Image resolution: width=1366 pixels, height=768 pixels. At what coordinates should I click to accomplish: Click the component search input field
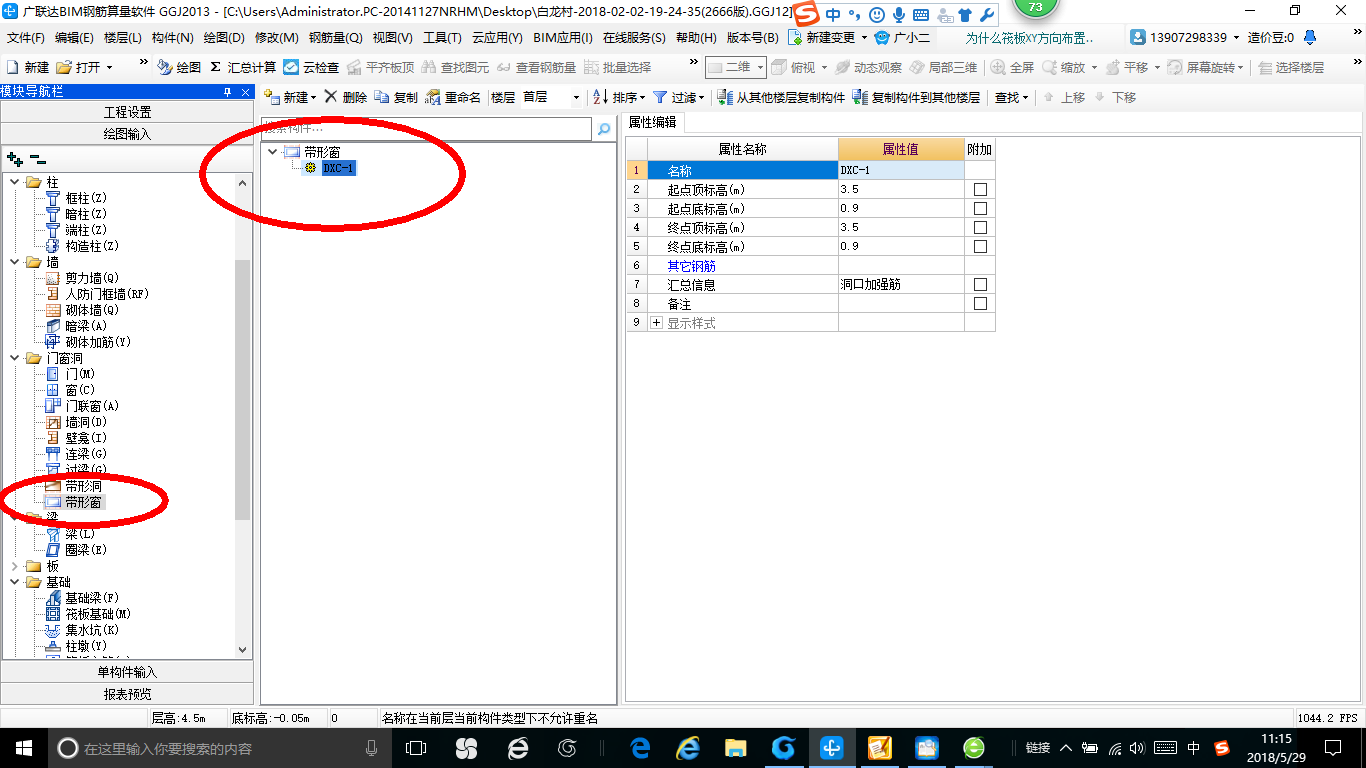coord(427,129)
